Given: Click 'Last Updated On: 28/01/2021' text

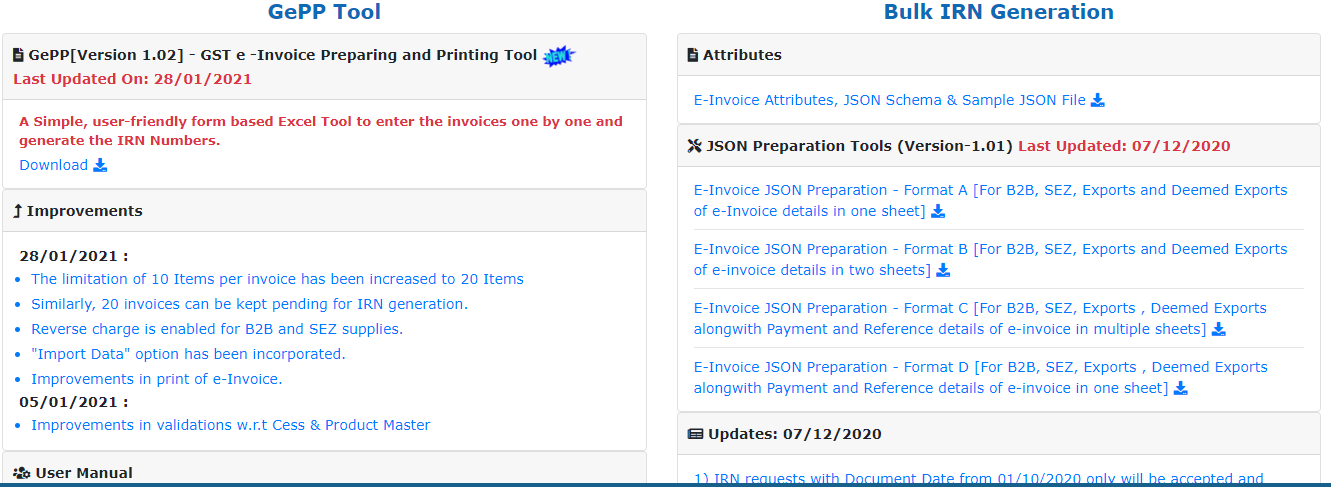Looking at the screenshot, I should tap(133, 79).
